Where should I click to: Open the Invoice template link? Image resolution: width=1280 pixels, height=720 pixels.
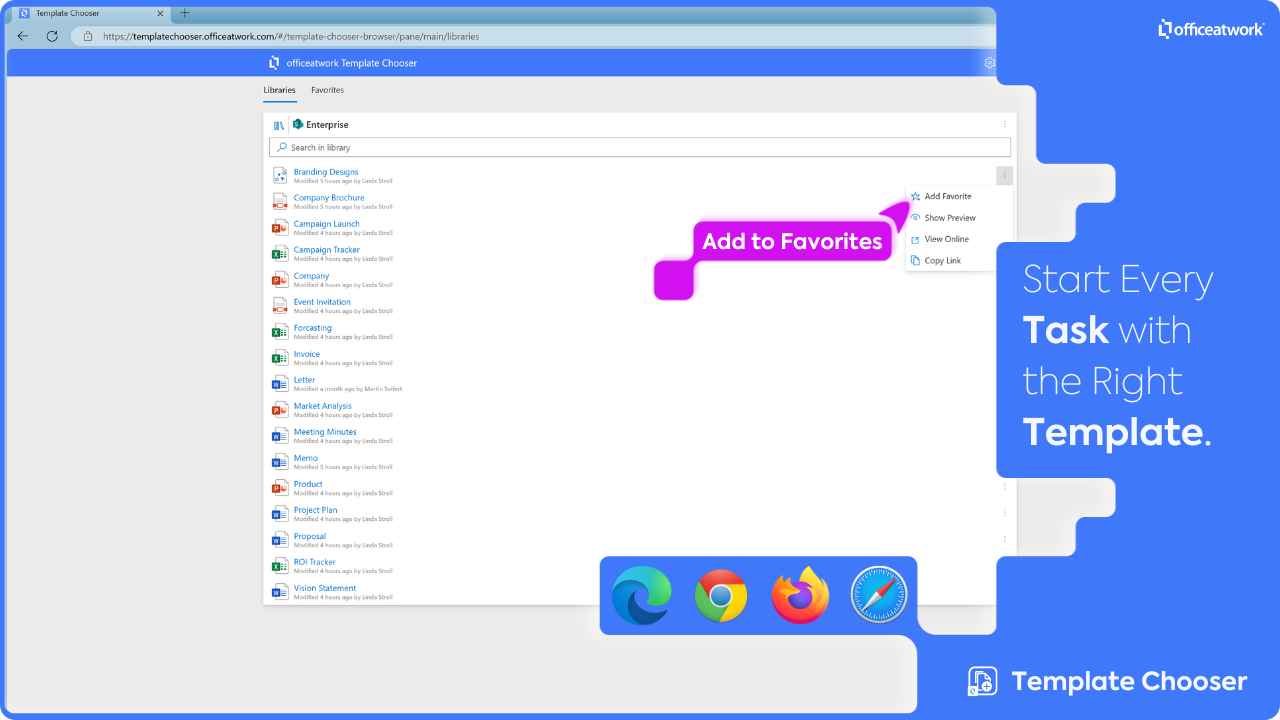[307, 354]
